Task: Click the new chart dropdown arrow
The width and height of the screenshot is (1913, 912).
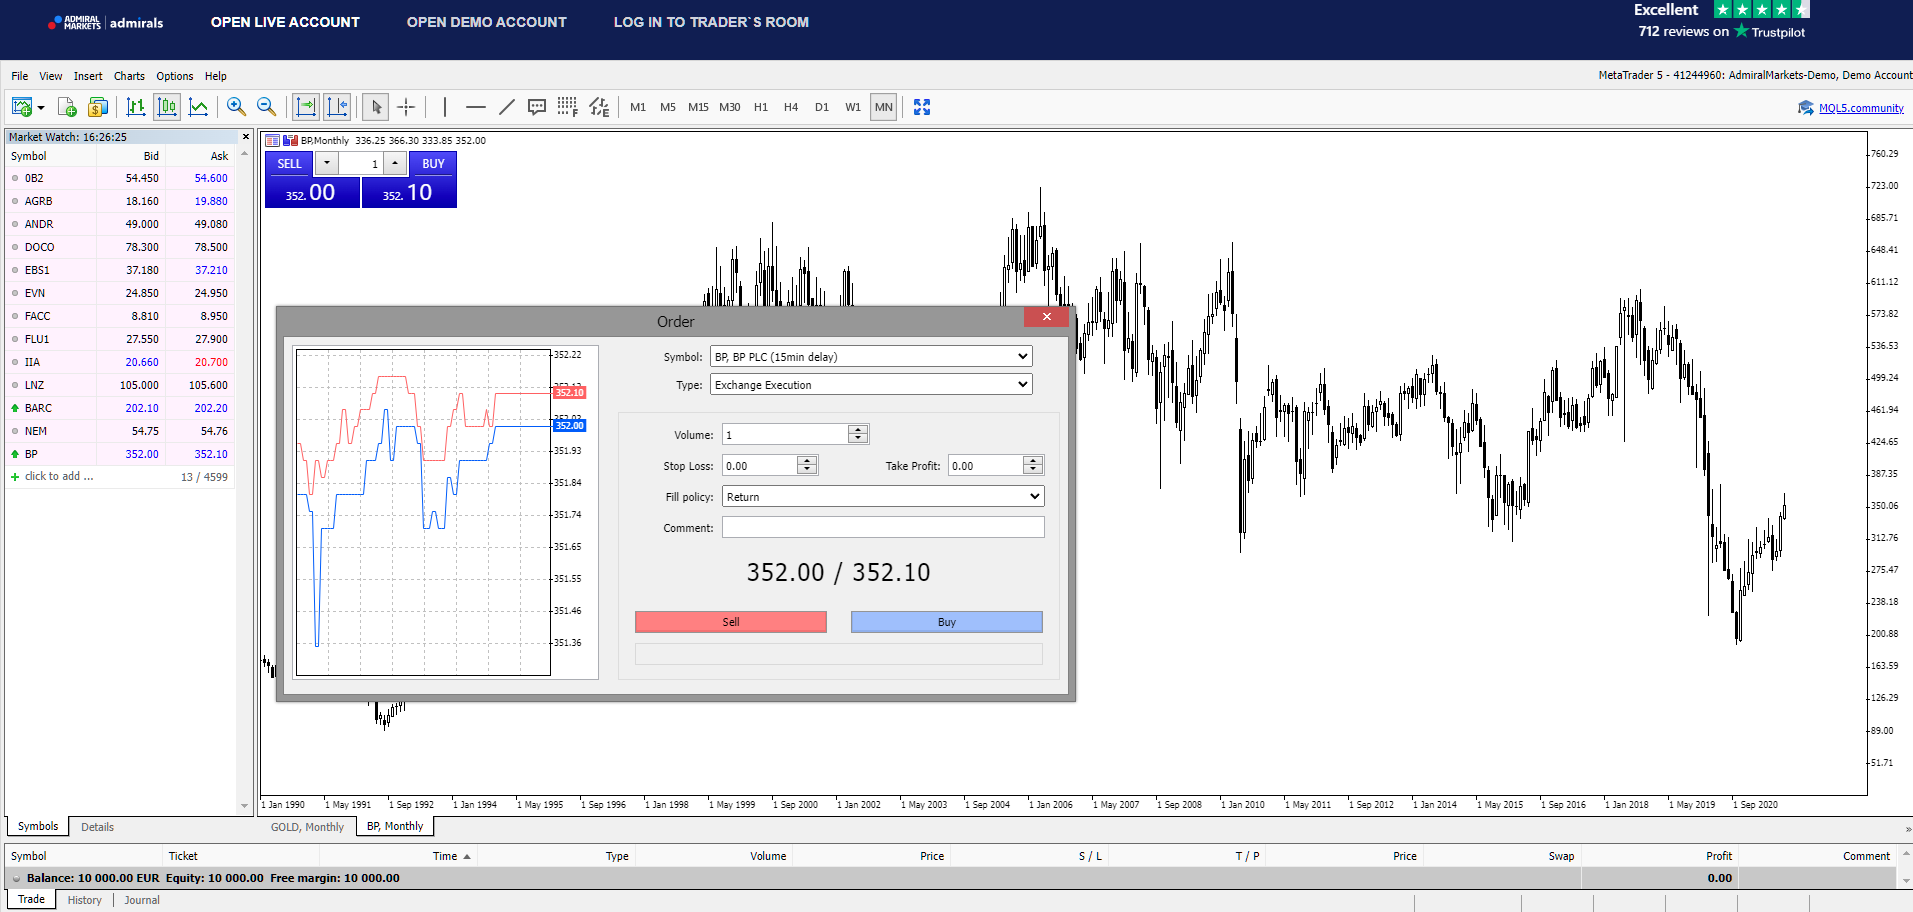Action: 41,108
